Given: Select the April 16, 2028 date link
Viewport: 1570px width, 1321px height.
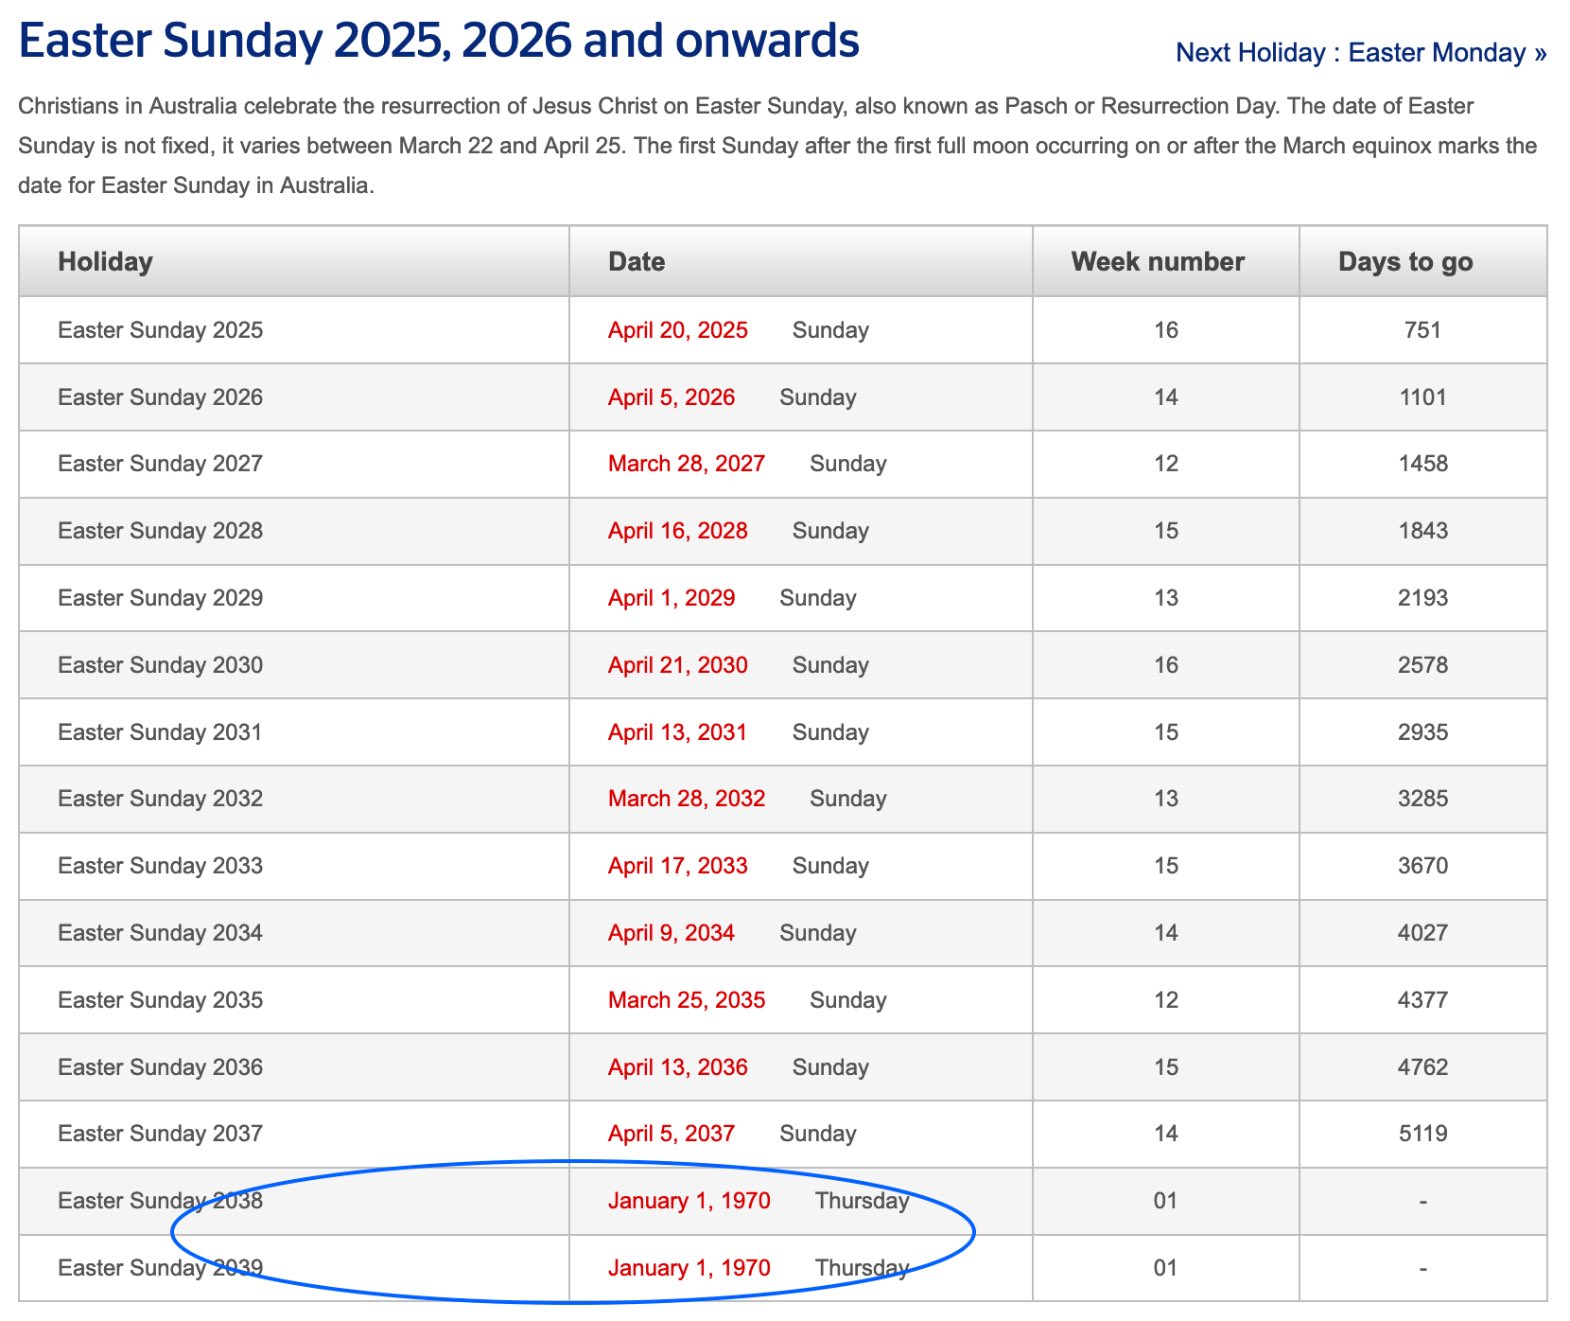Looking at the screenshot, I should pos(677,530).
